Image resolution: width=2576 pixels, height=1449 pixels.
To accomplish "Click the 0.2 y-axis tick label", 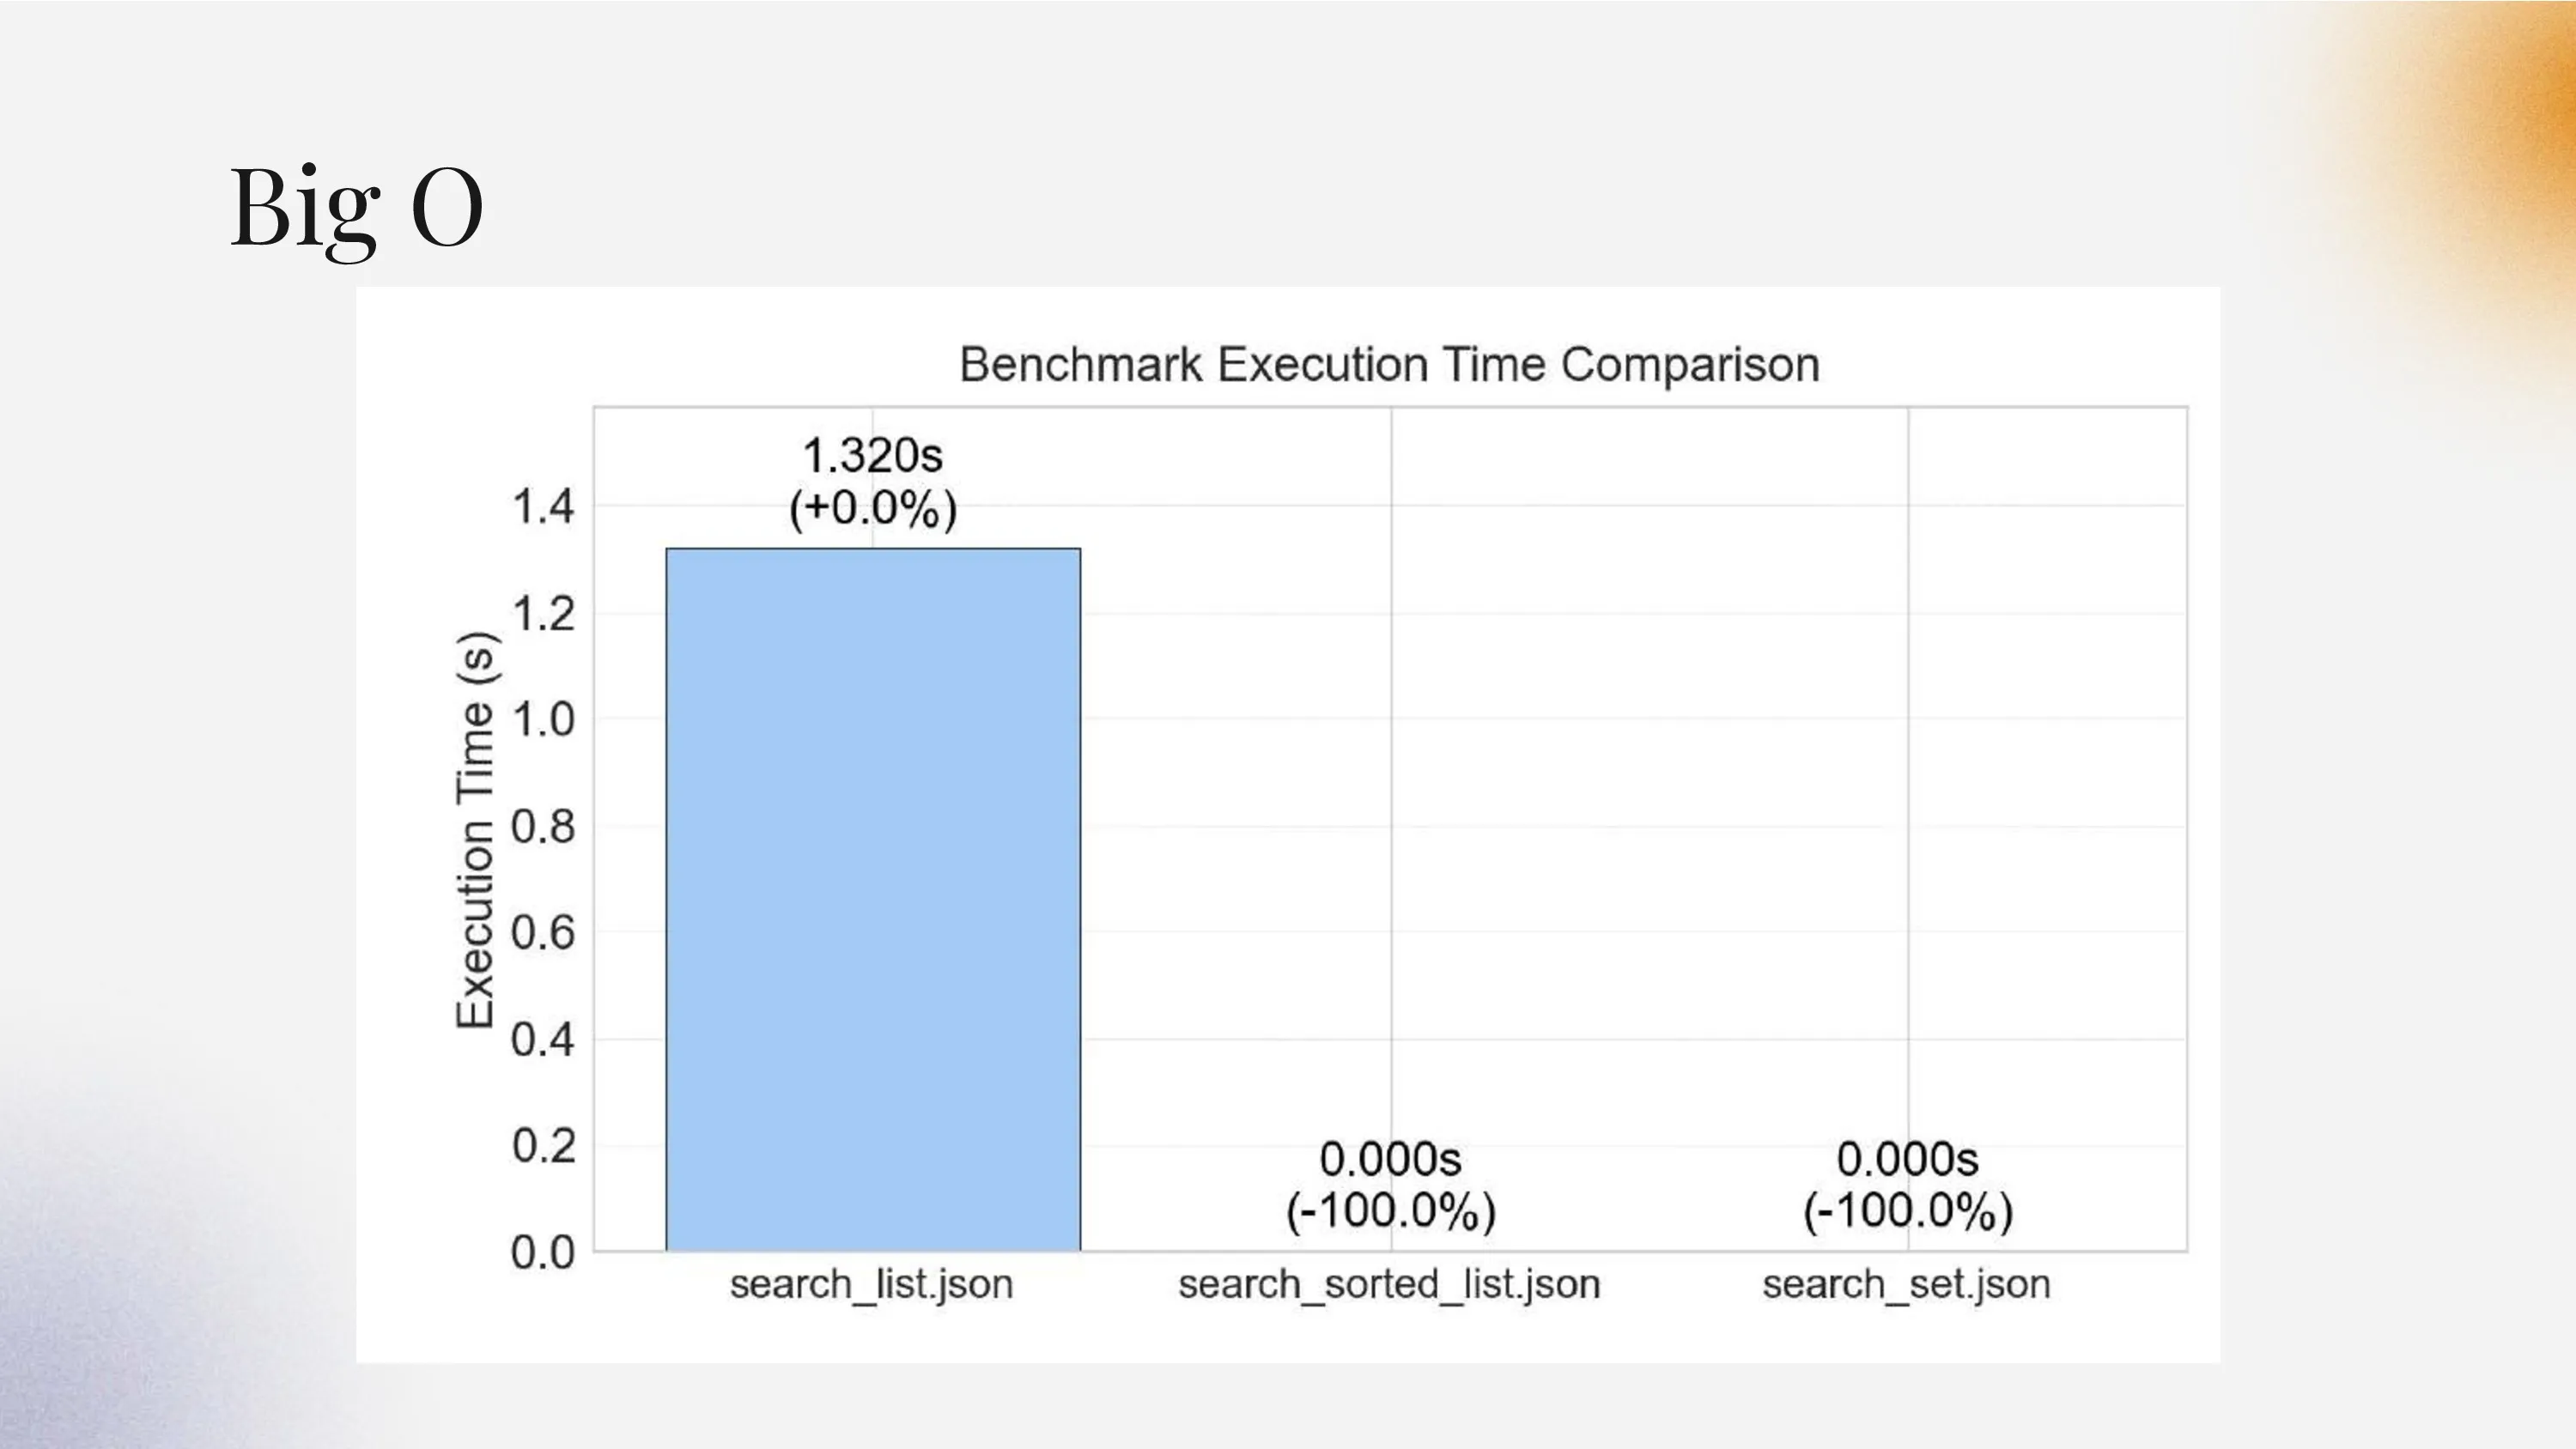I will pos(543,1146).
